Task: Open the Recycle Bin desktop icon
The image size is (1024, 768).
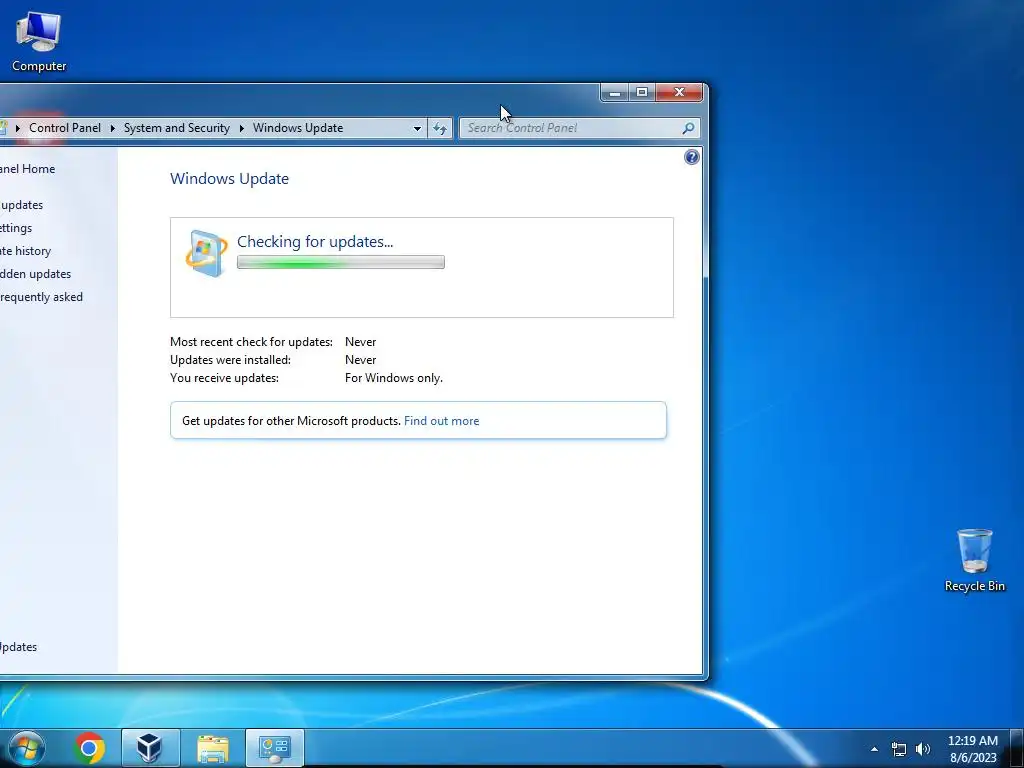Action: pyautogui.click(x=974, y=560)
